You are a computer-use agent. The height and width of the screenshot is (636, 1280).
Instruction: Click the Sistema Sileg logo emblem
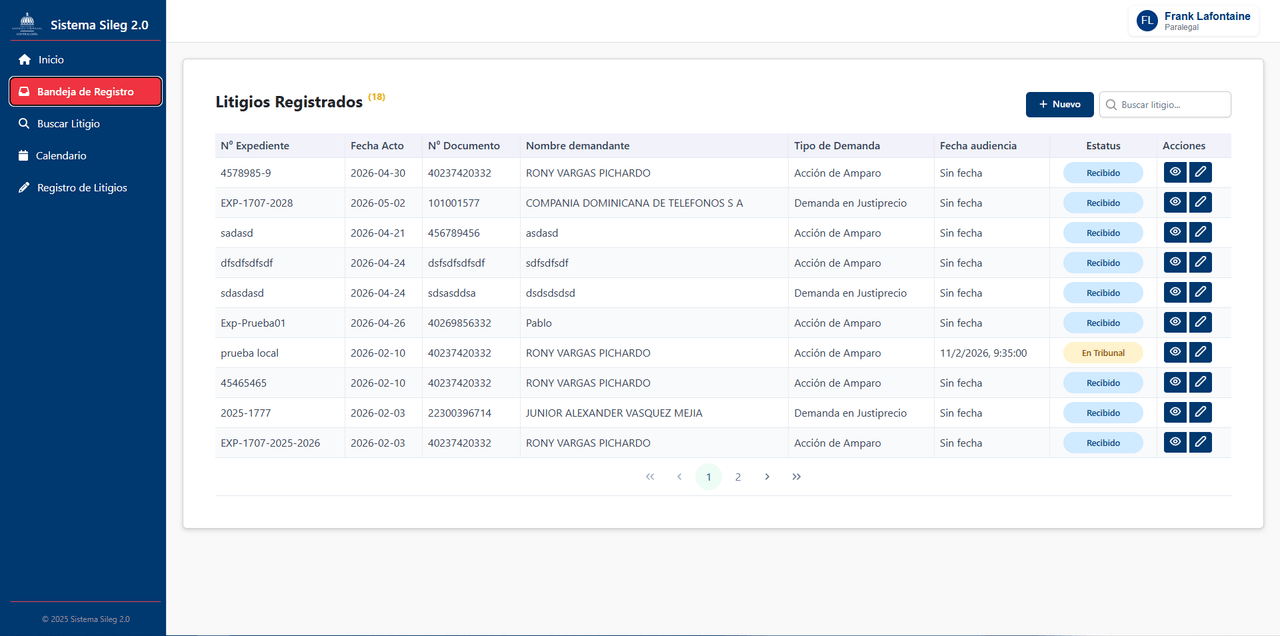(x=27, y=24)
